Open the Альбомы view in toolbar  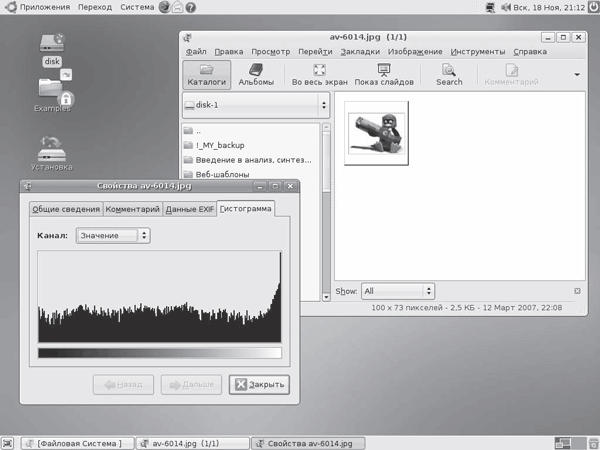pos(256,74)
